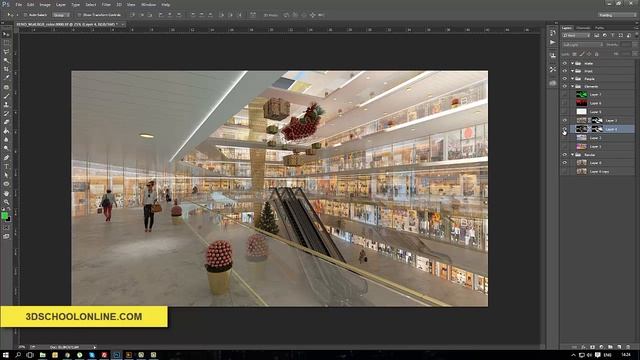
Task: Open the Window menu
Action: pyautogui.click(x=148, y=4)
